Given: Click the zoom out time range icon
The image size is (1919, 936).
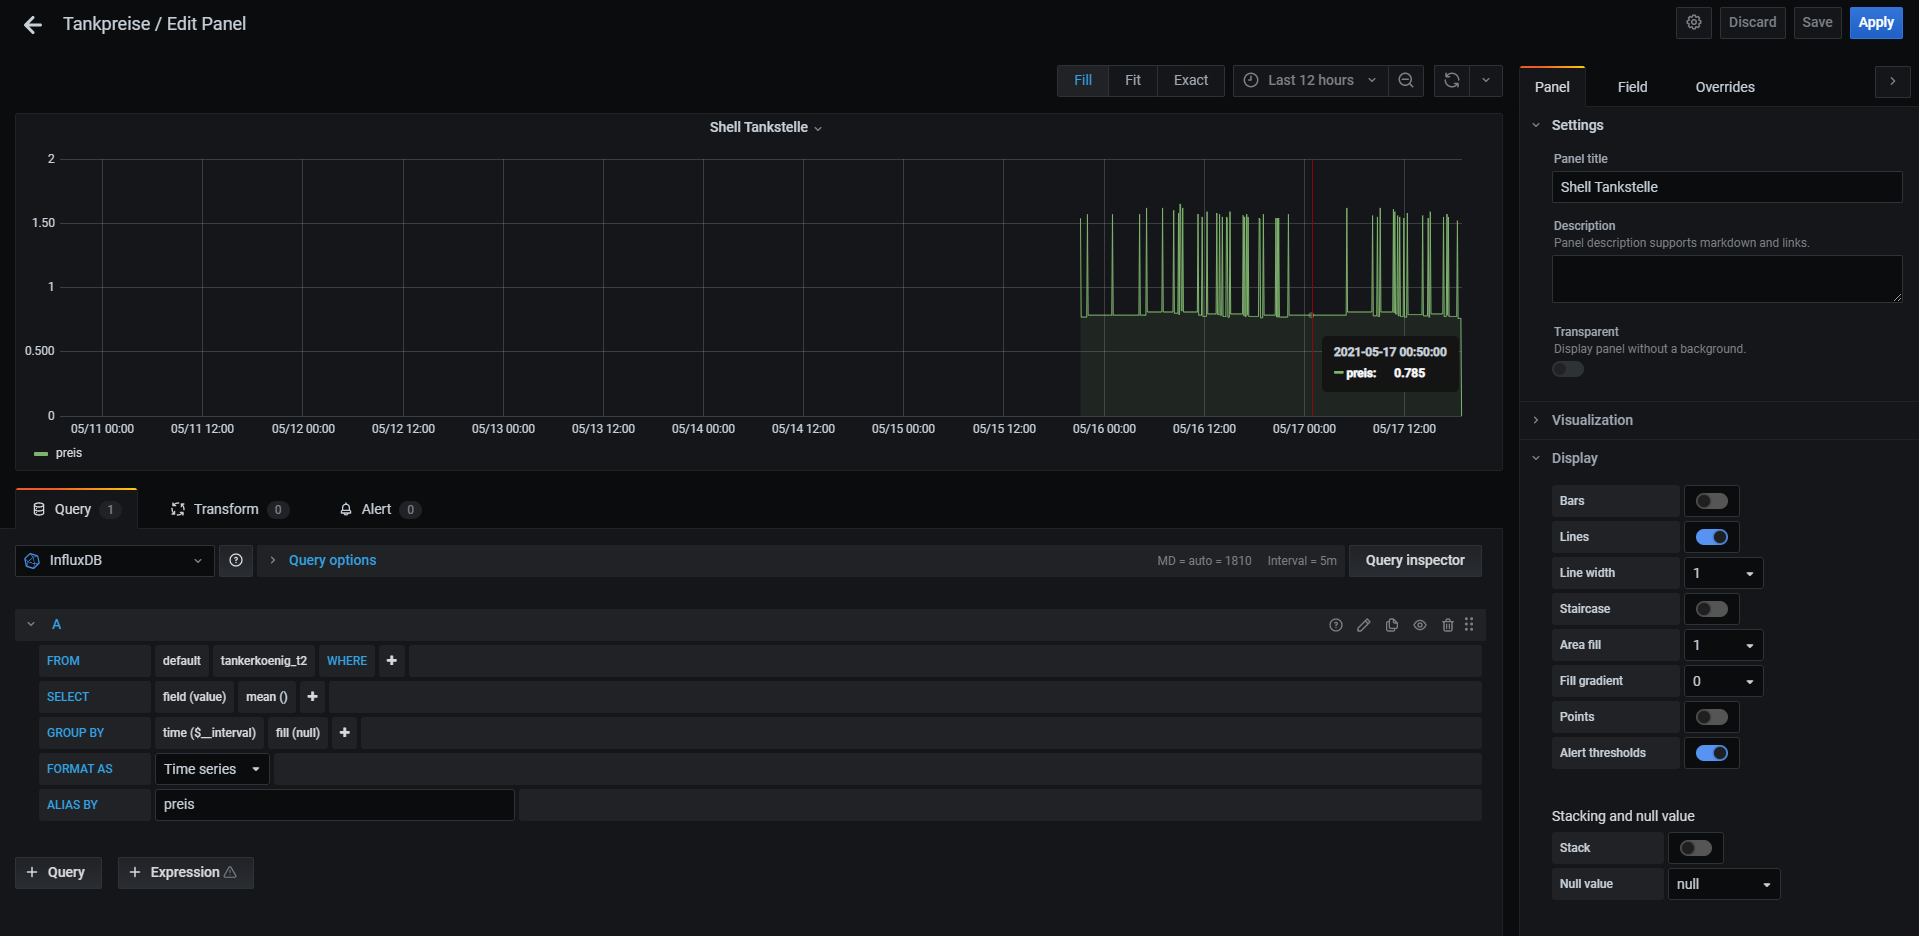Looking at the screenshot, I should coord(1405,81).
